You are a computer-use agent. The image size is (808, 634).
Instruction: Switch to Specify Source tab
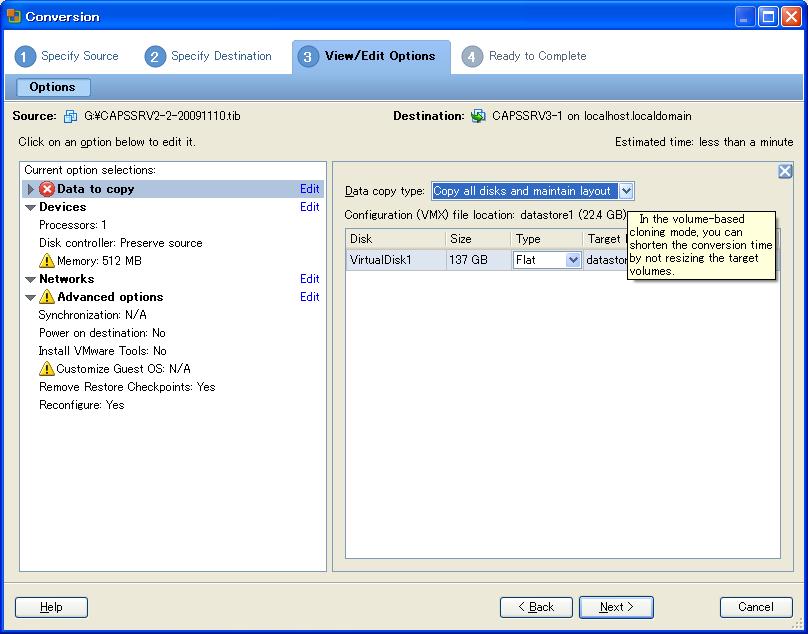pos(67,56)
